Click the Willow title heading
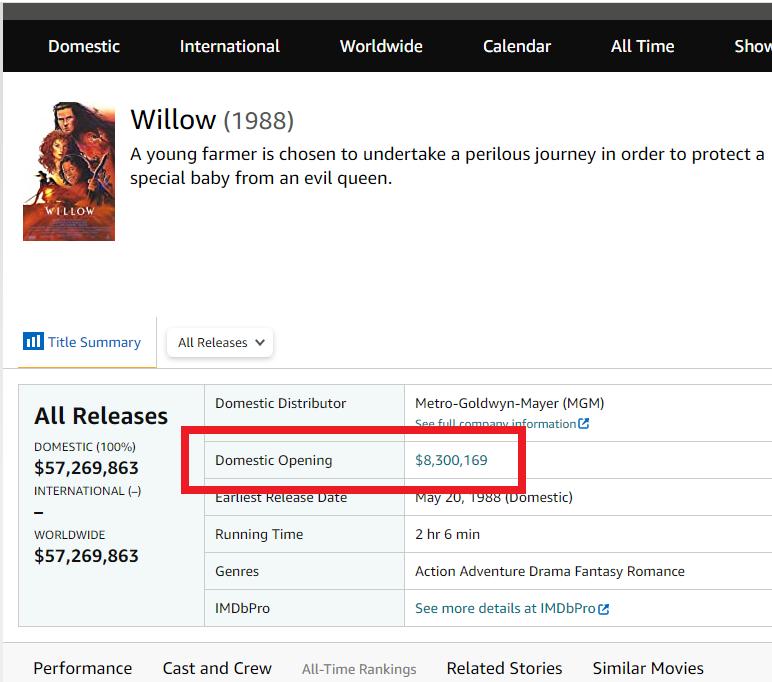Viewport: 772px width, 682px height. [x=173, y=120]
